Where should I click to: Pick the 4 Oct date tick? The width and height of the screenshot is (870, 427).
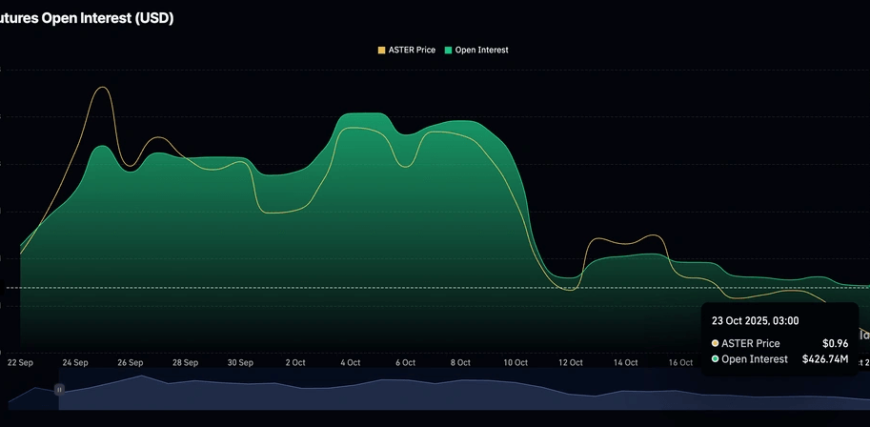[350, 363]
